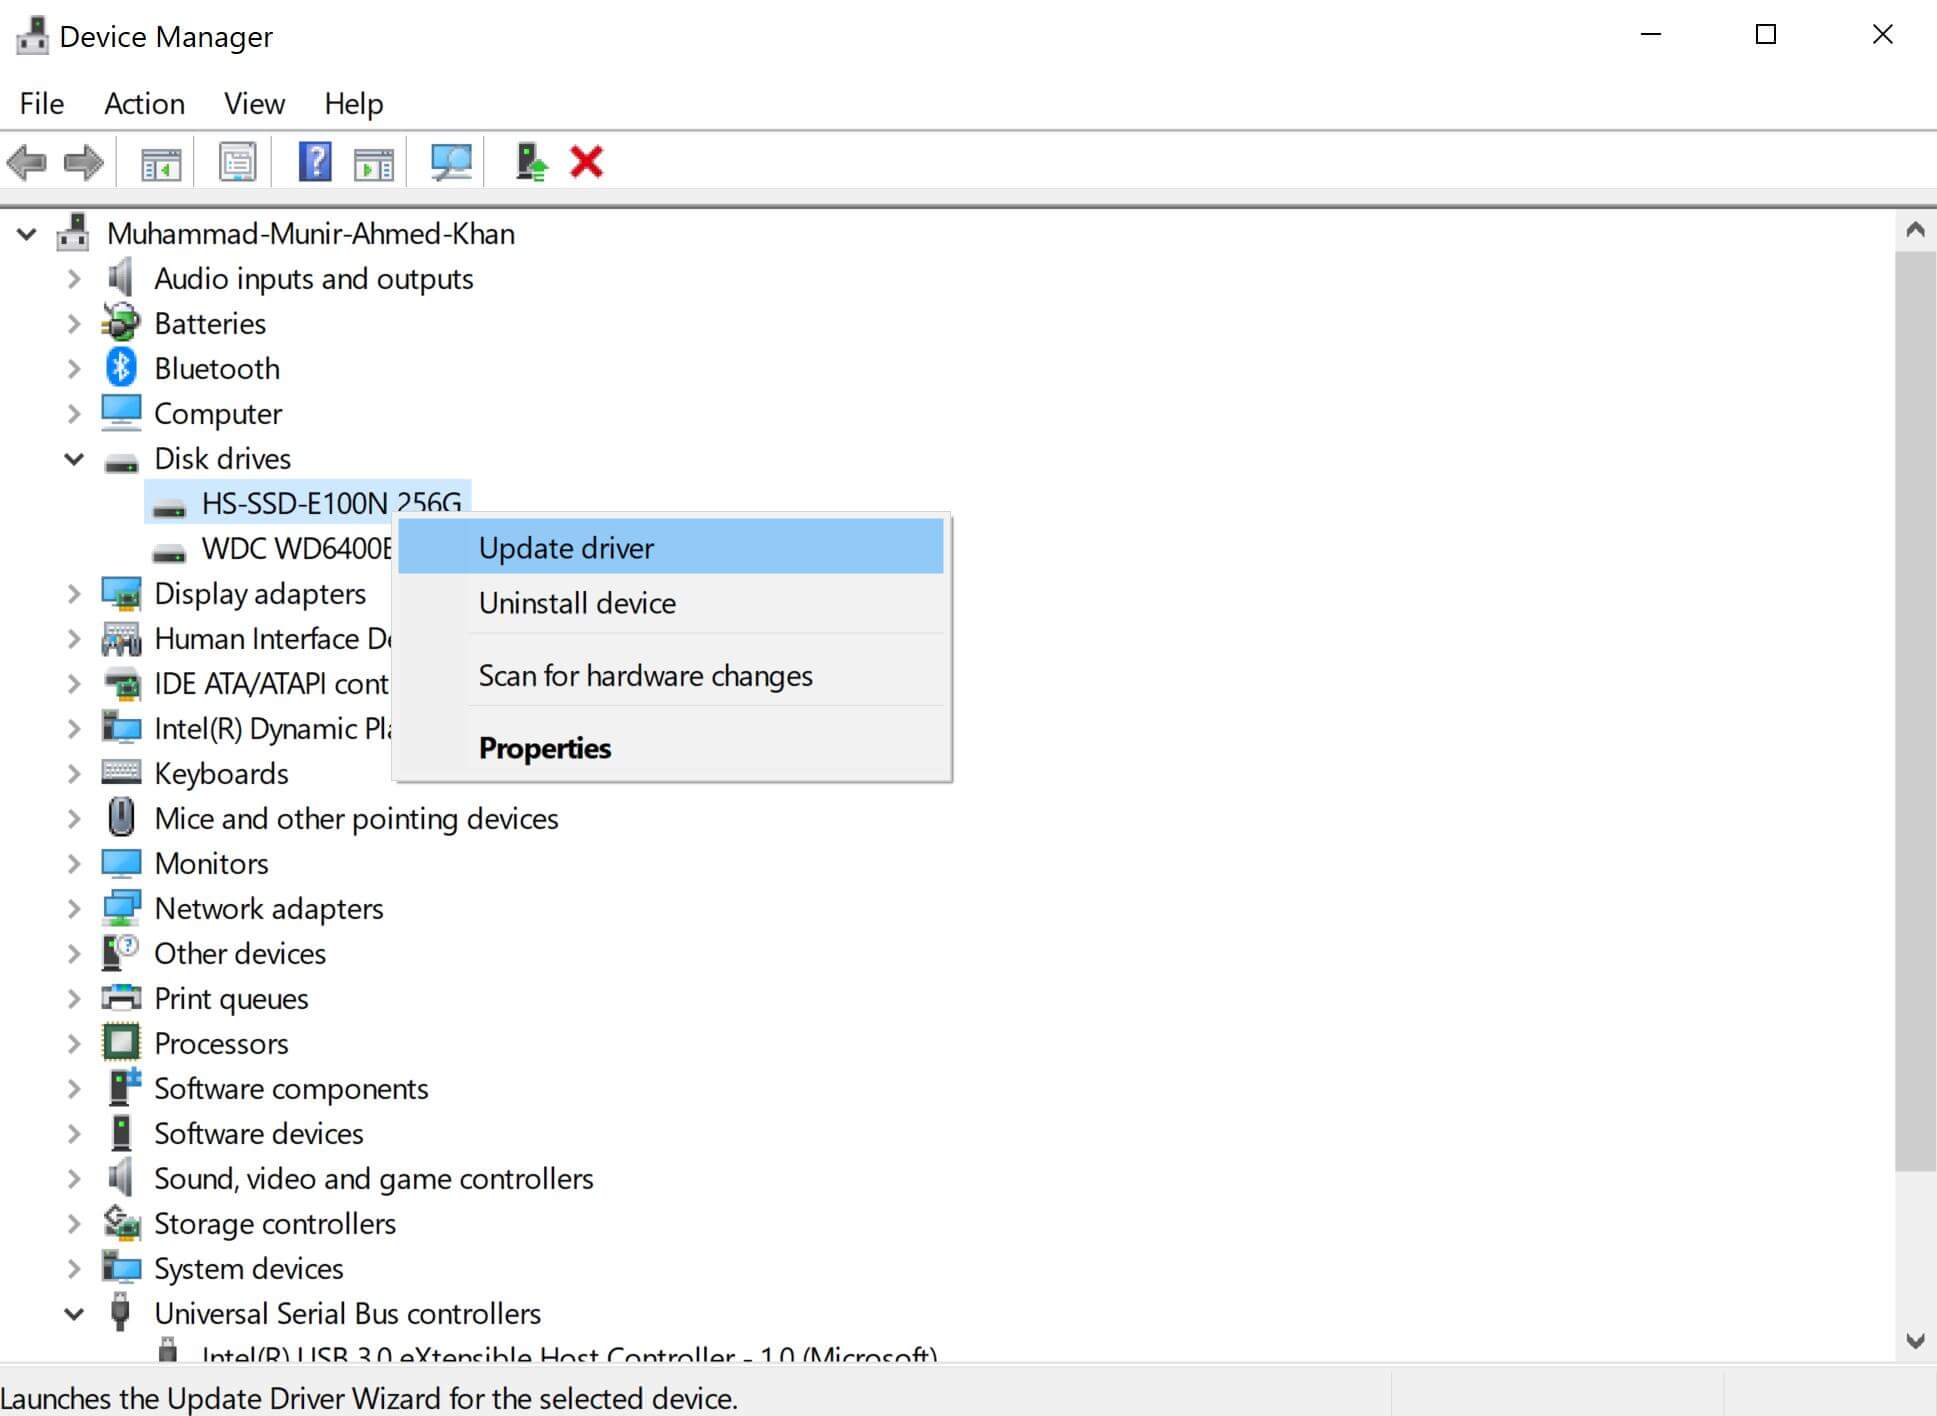Viewport: 1937px width, 1416px height.
Task: Expand the Processors category
Action: (x=74, y=1044)
